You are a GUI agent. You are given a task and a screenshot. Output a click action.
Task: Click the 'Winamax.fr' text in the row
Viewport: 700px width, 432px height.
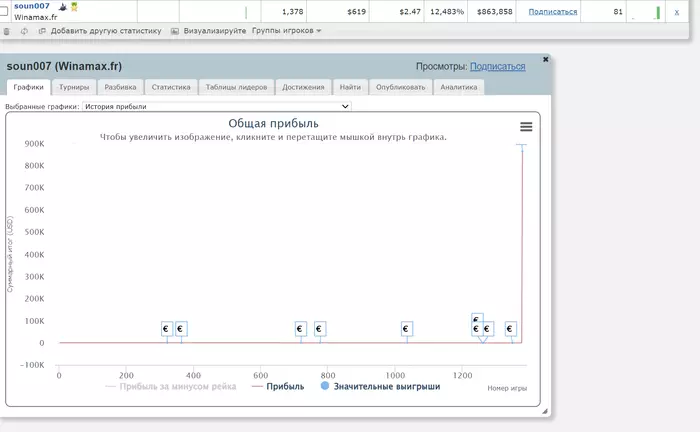click(x=35, y=17)
